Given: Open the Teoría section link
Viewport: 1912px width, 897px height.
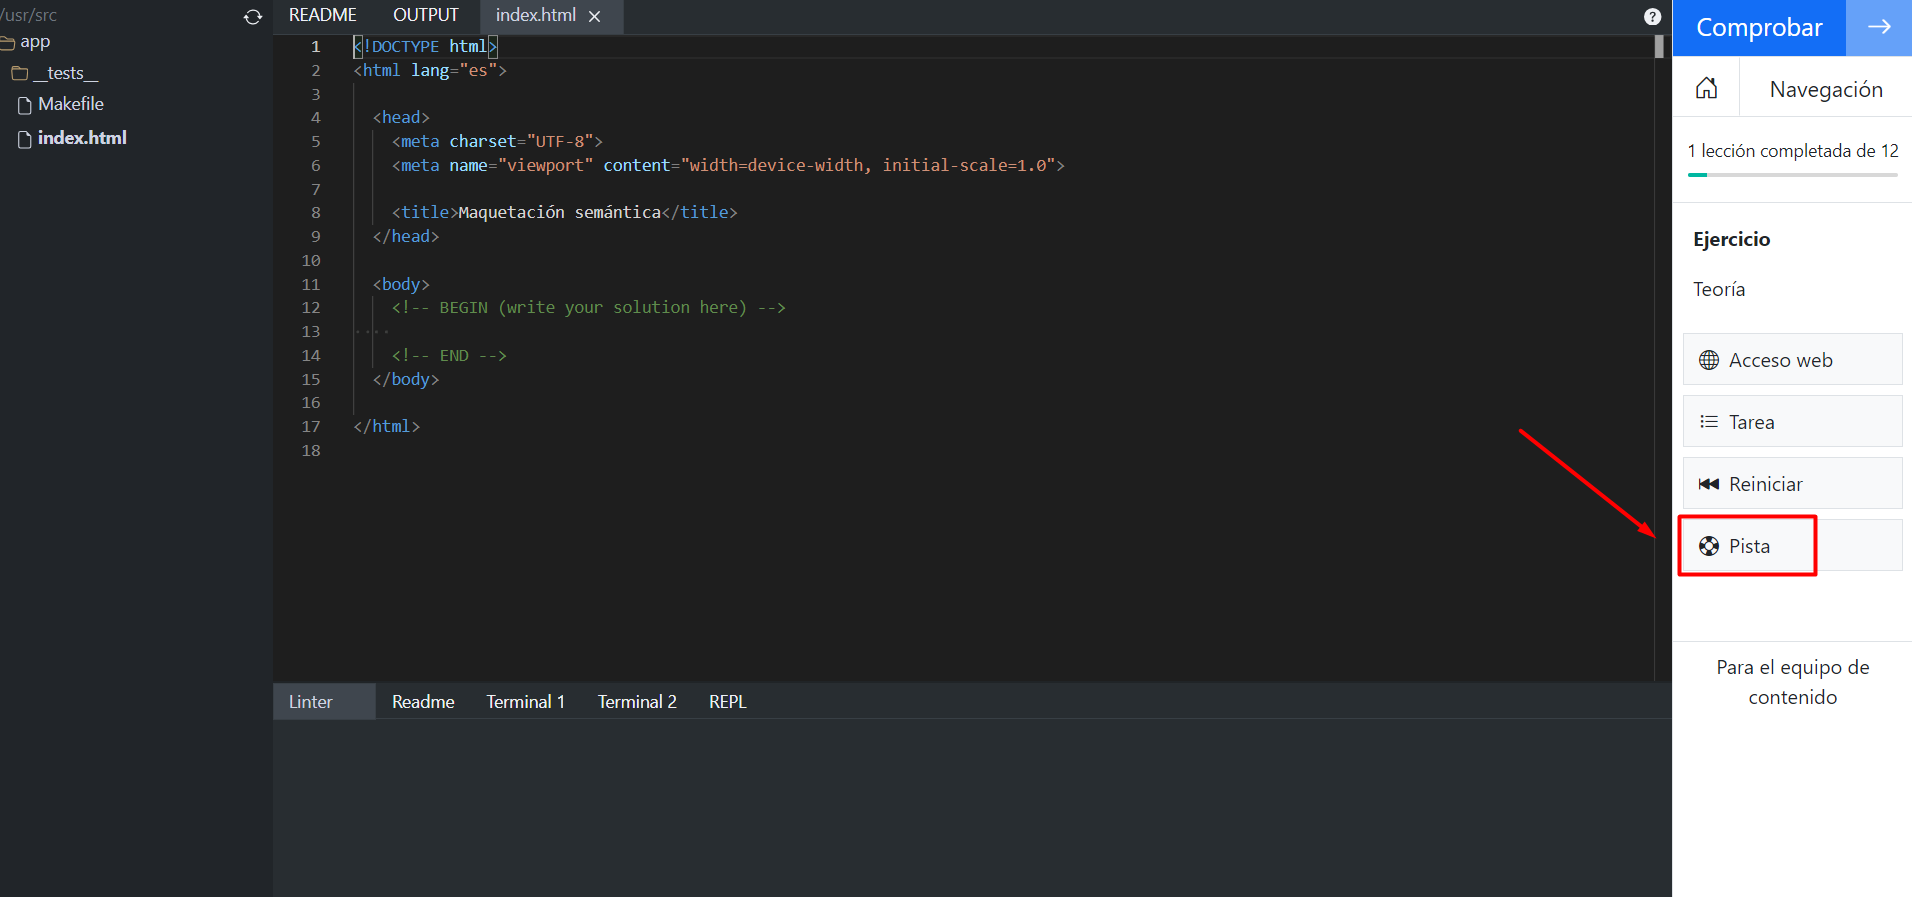Looking at the screenshot, I should [1718, 289].
